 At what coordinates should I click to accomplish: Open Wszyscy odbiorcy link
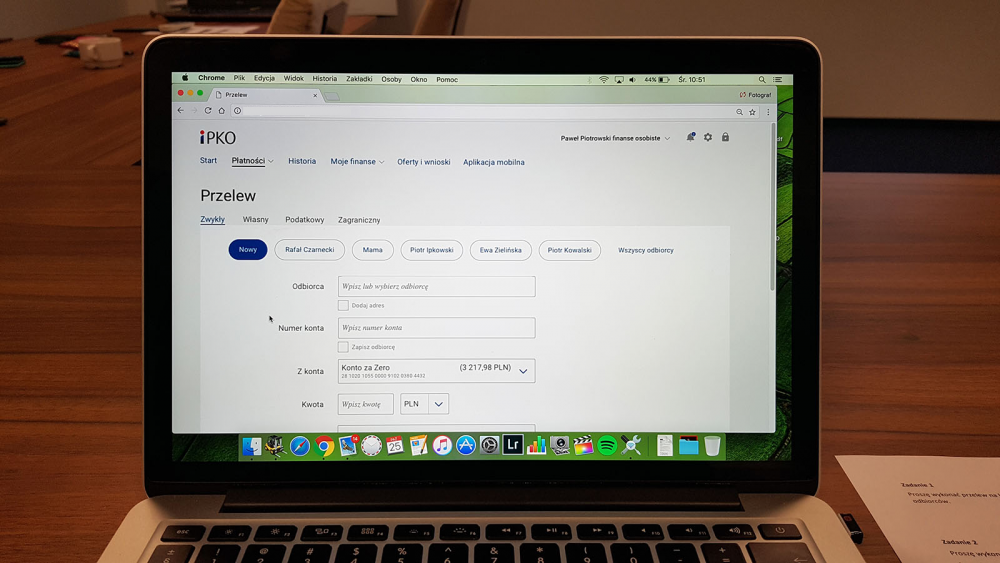[x=645, y=250]
